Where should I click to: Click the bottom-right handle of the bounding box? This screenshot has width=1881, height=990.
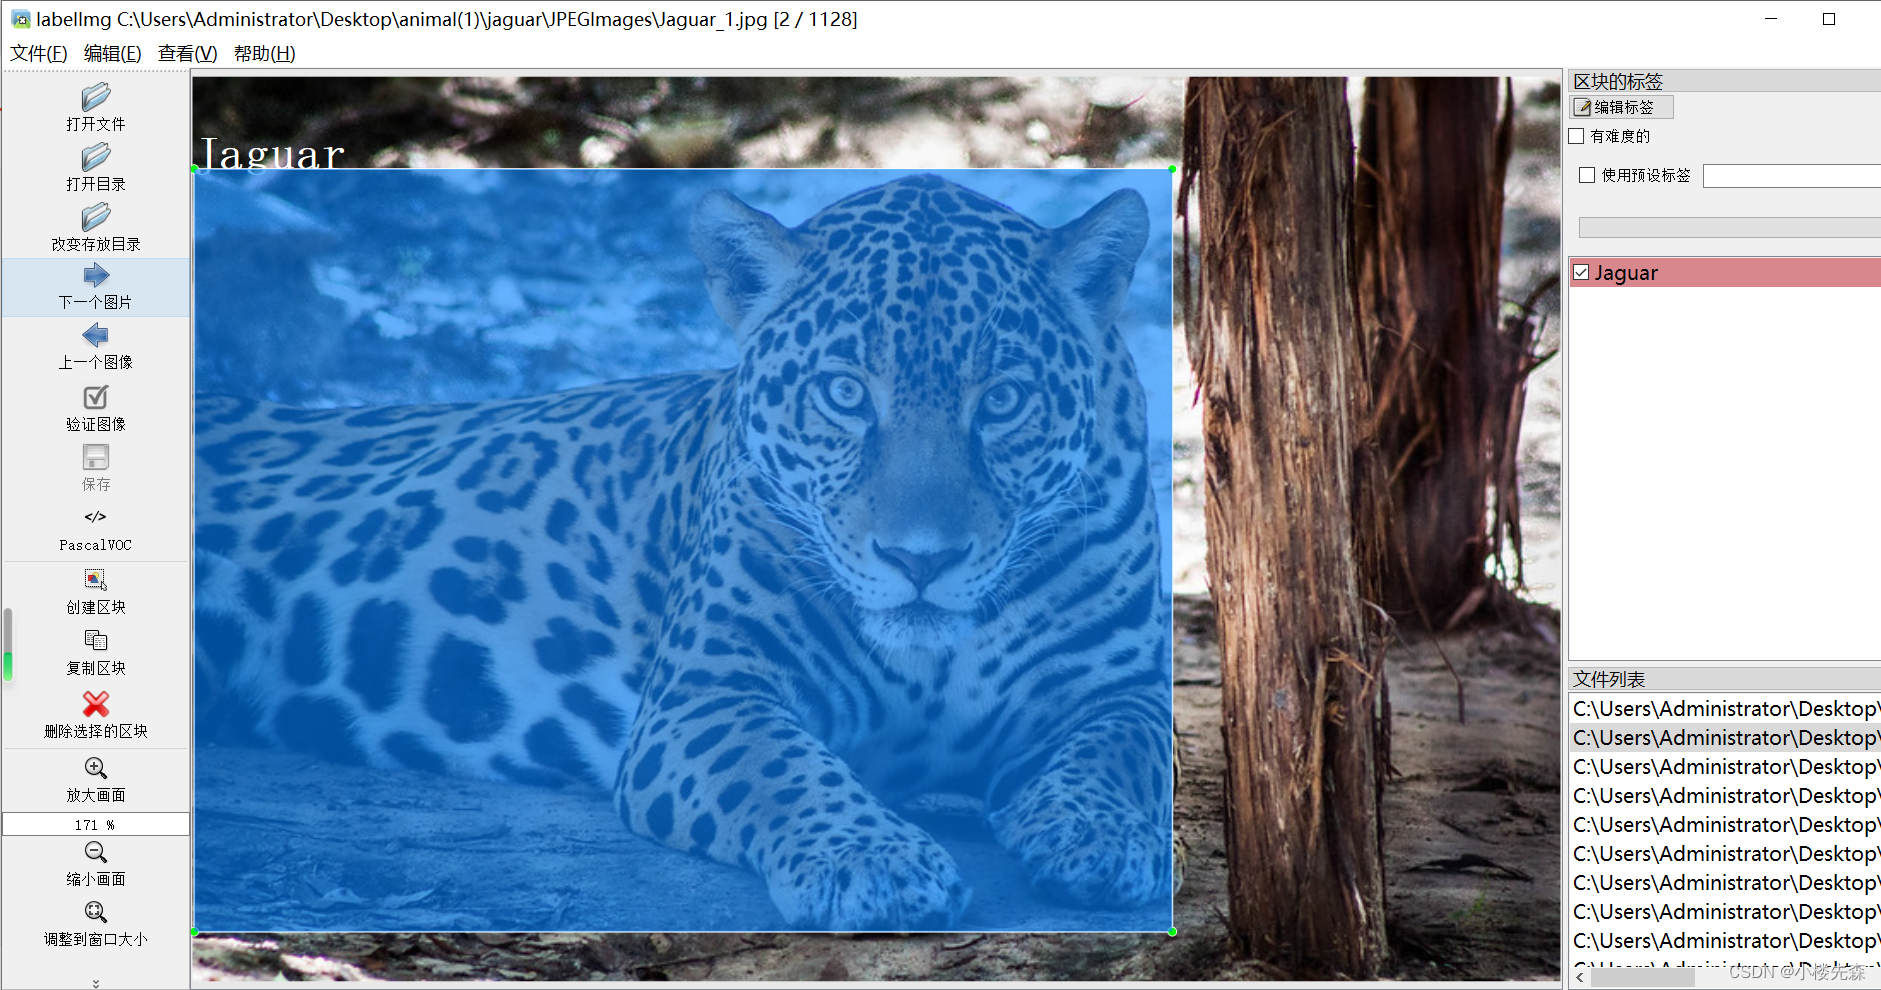coord(1172,932)
